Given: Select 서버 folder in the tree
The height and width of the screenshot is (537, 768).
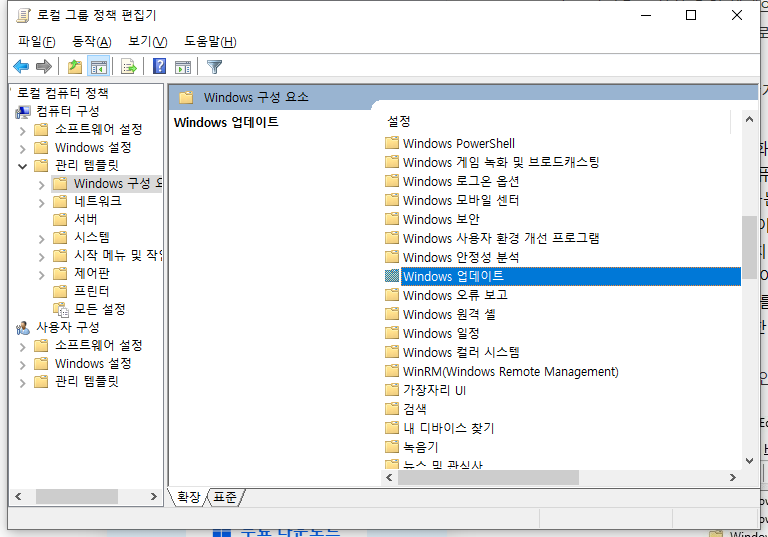Looking at the screenshot, I should [86, 219].
